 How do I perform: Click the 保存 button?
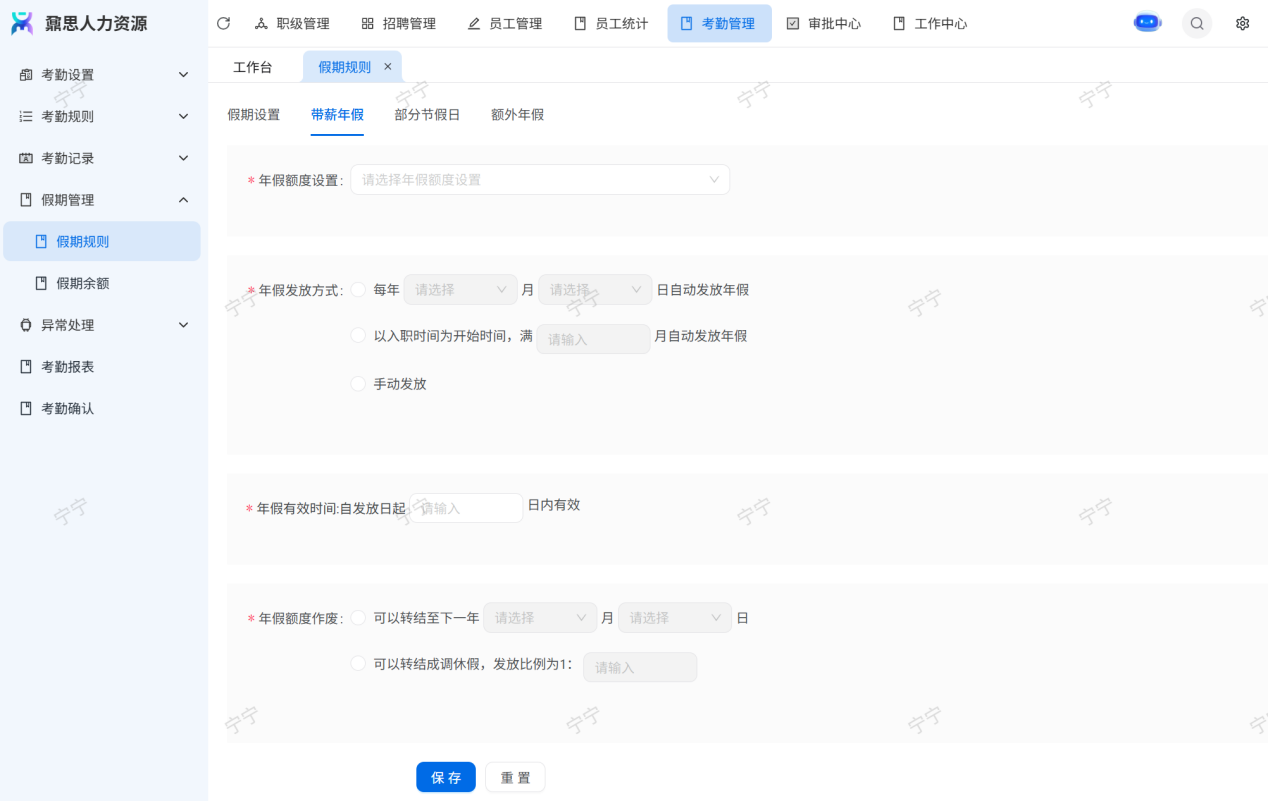pos(446,777)
